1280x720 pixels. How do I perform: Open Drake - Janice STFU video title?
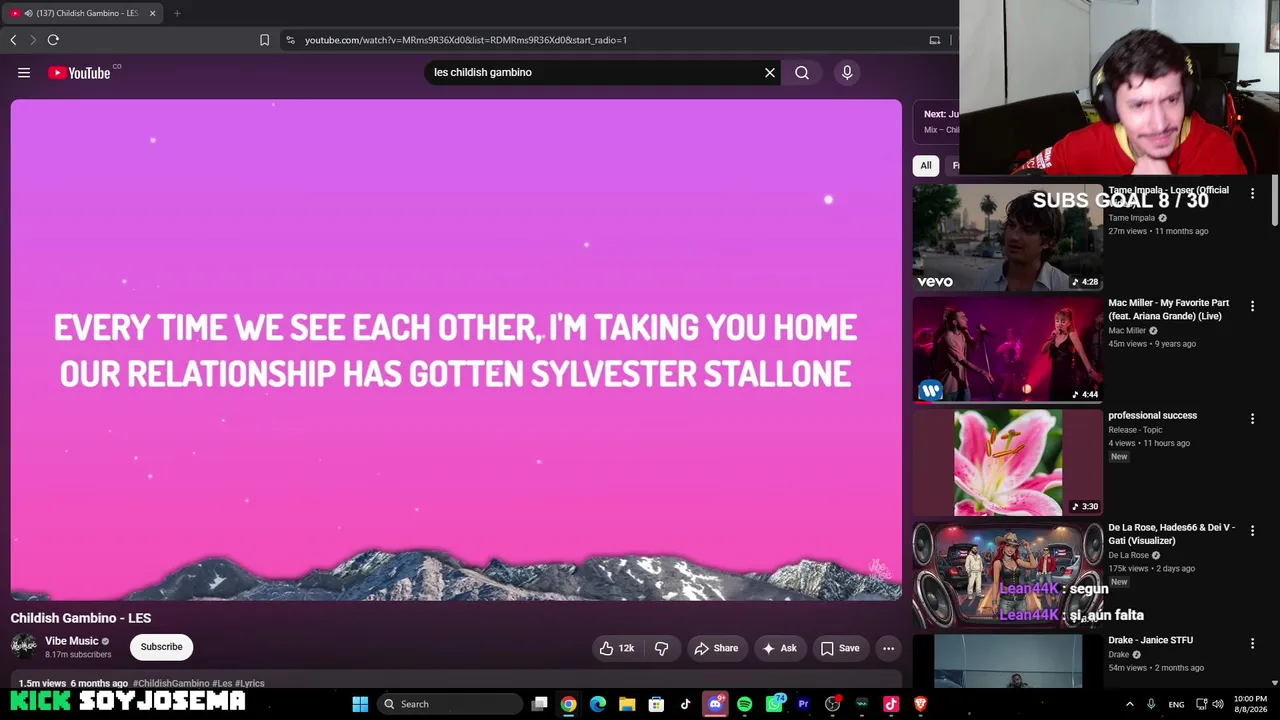[x=1150, y=640]
